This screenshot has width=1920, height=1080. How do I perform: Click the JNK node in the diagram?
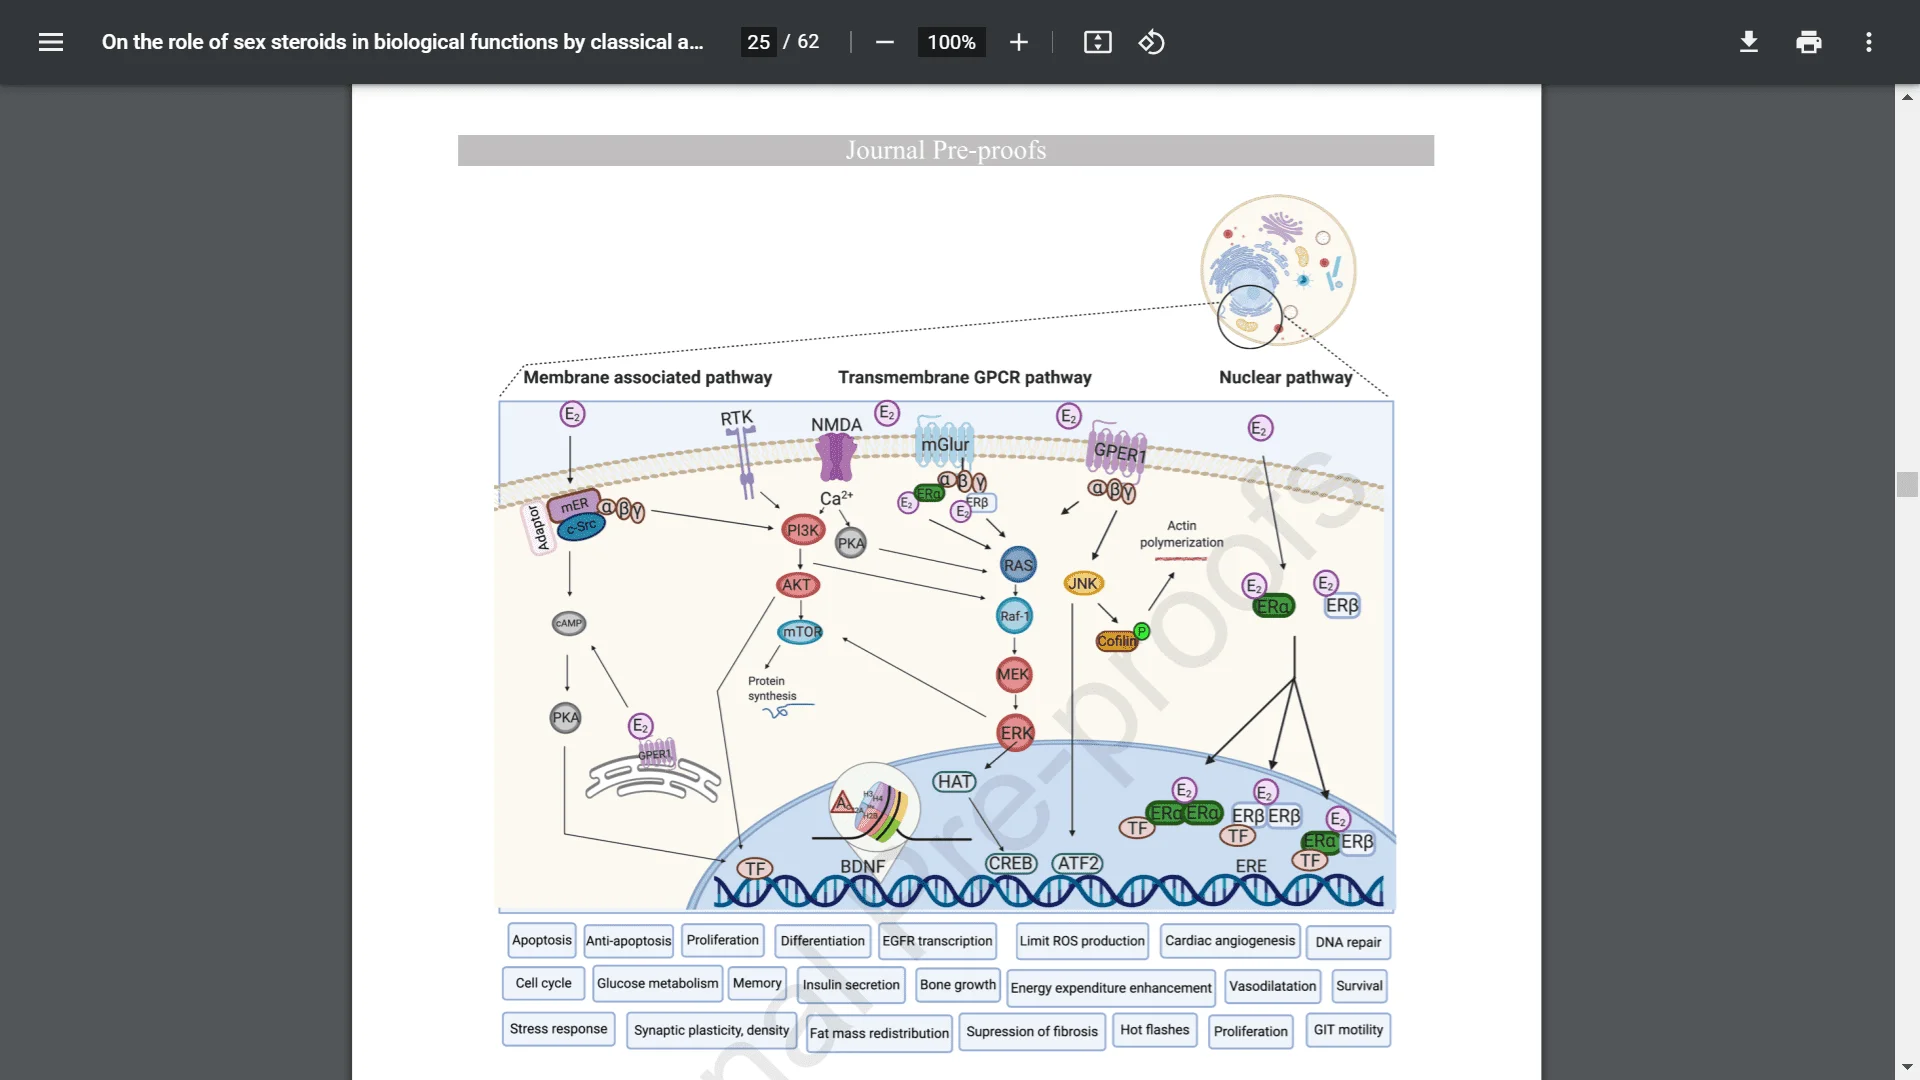tap(1083, 584)
